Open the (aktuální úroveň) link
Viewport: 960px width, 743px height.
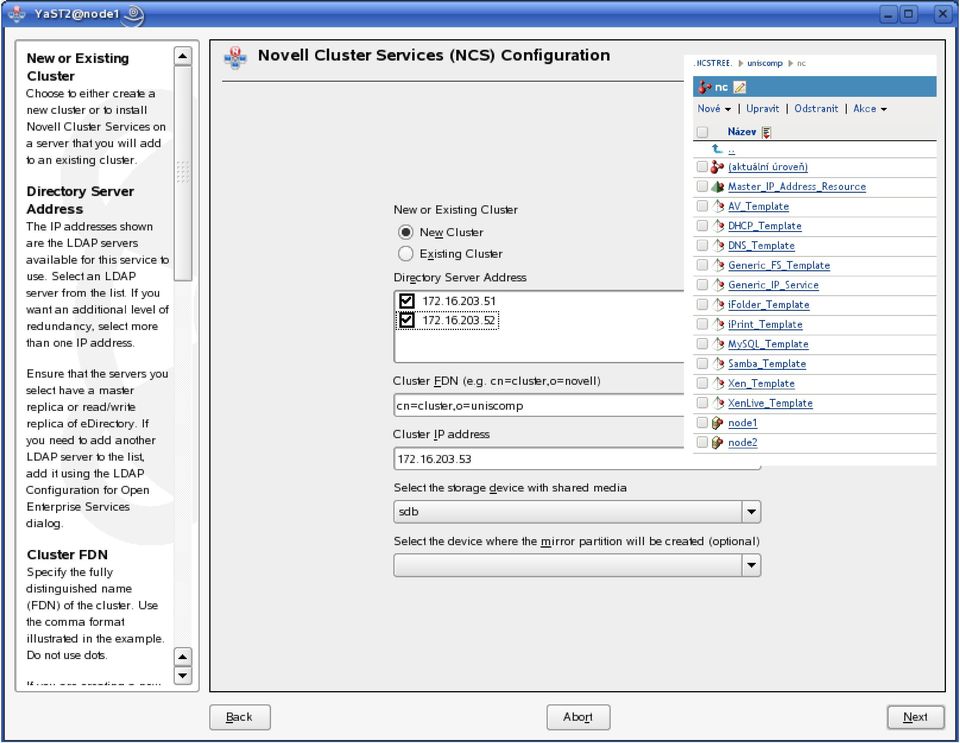tap(768, 167)
